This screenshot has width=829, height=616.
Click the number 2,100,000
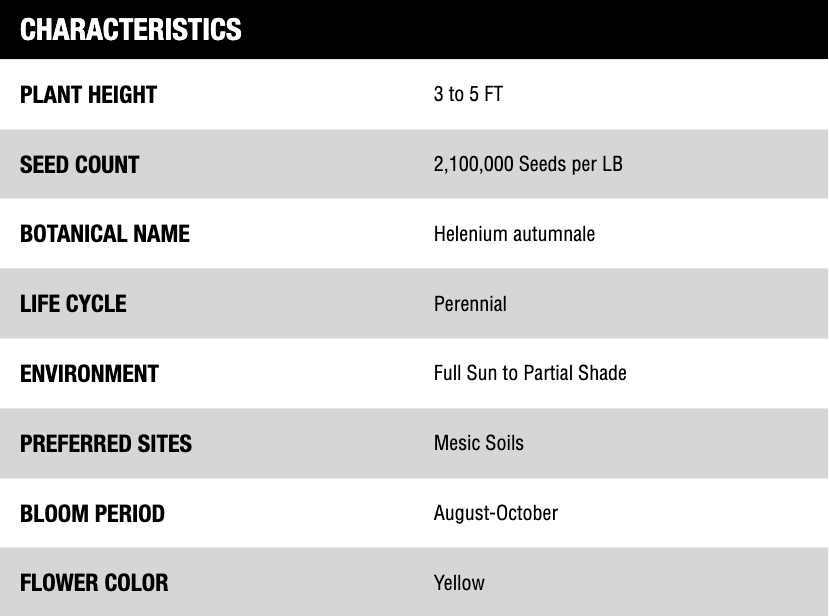click(x=474, y=164)
